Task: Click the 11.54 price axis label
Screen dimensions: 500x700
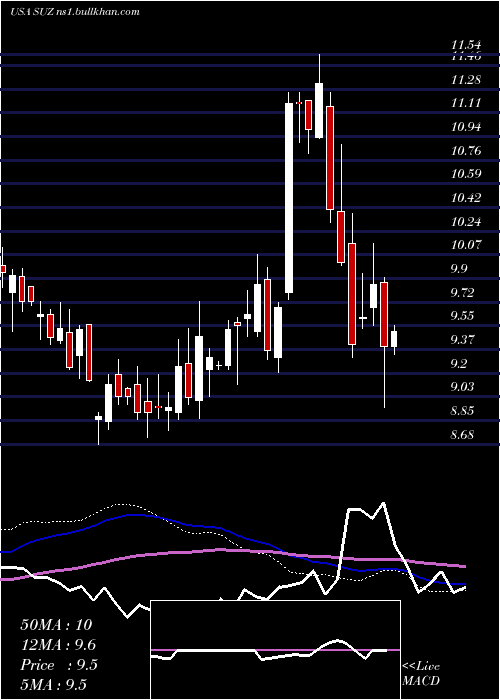Action: 466,45
